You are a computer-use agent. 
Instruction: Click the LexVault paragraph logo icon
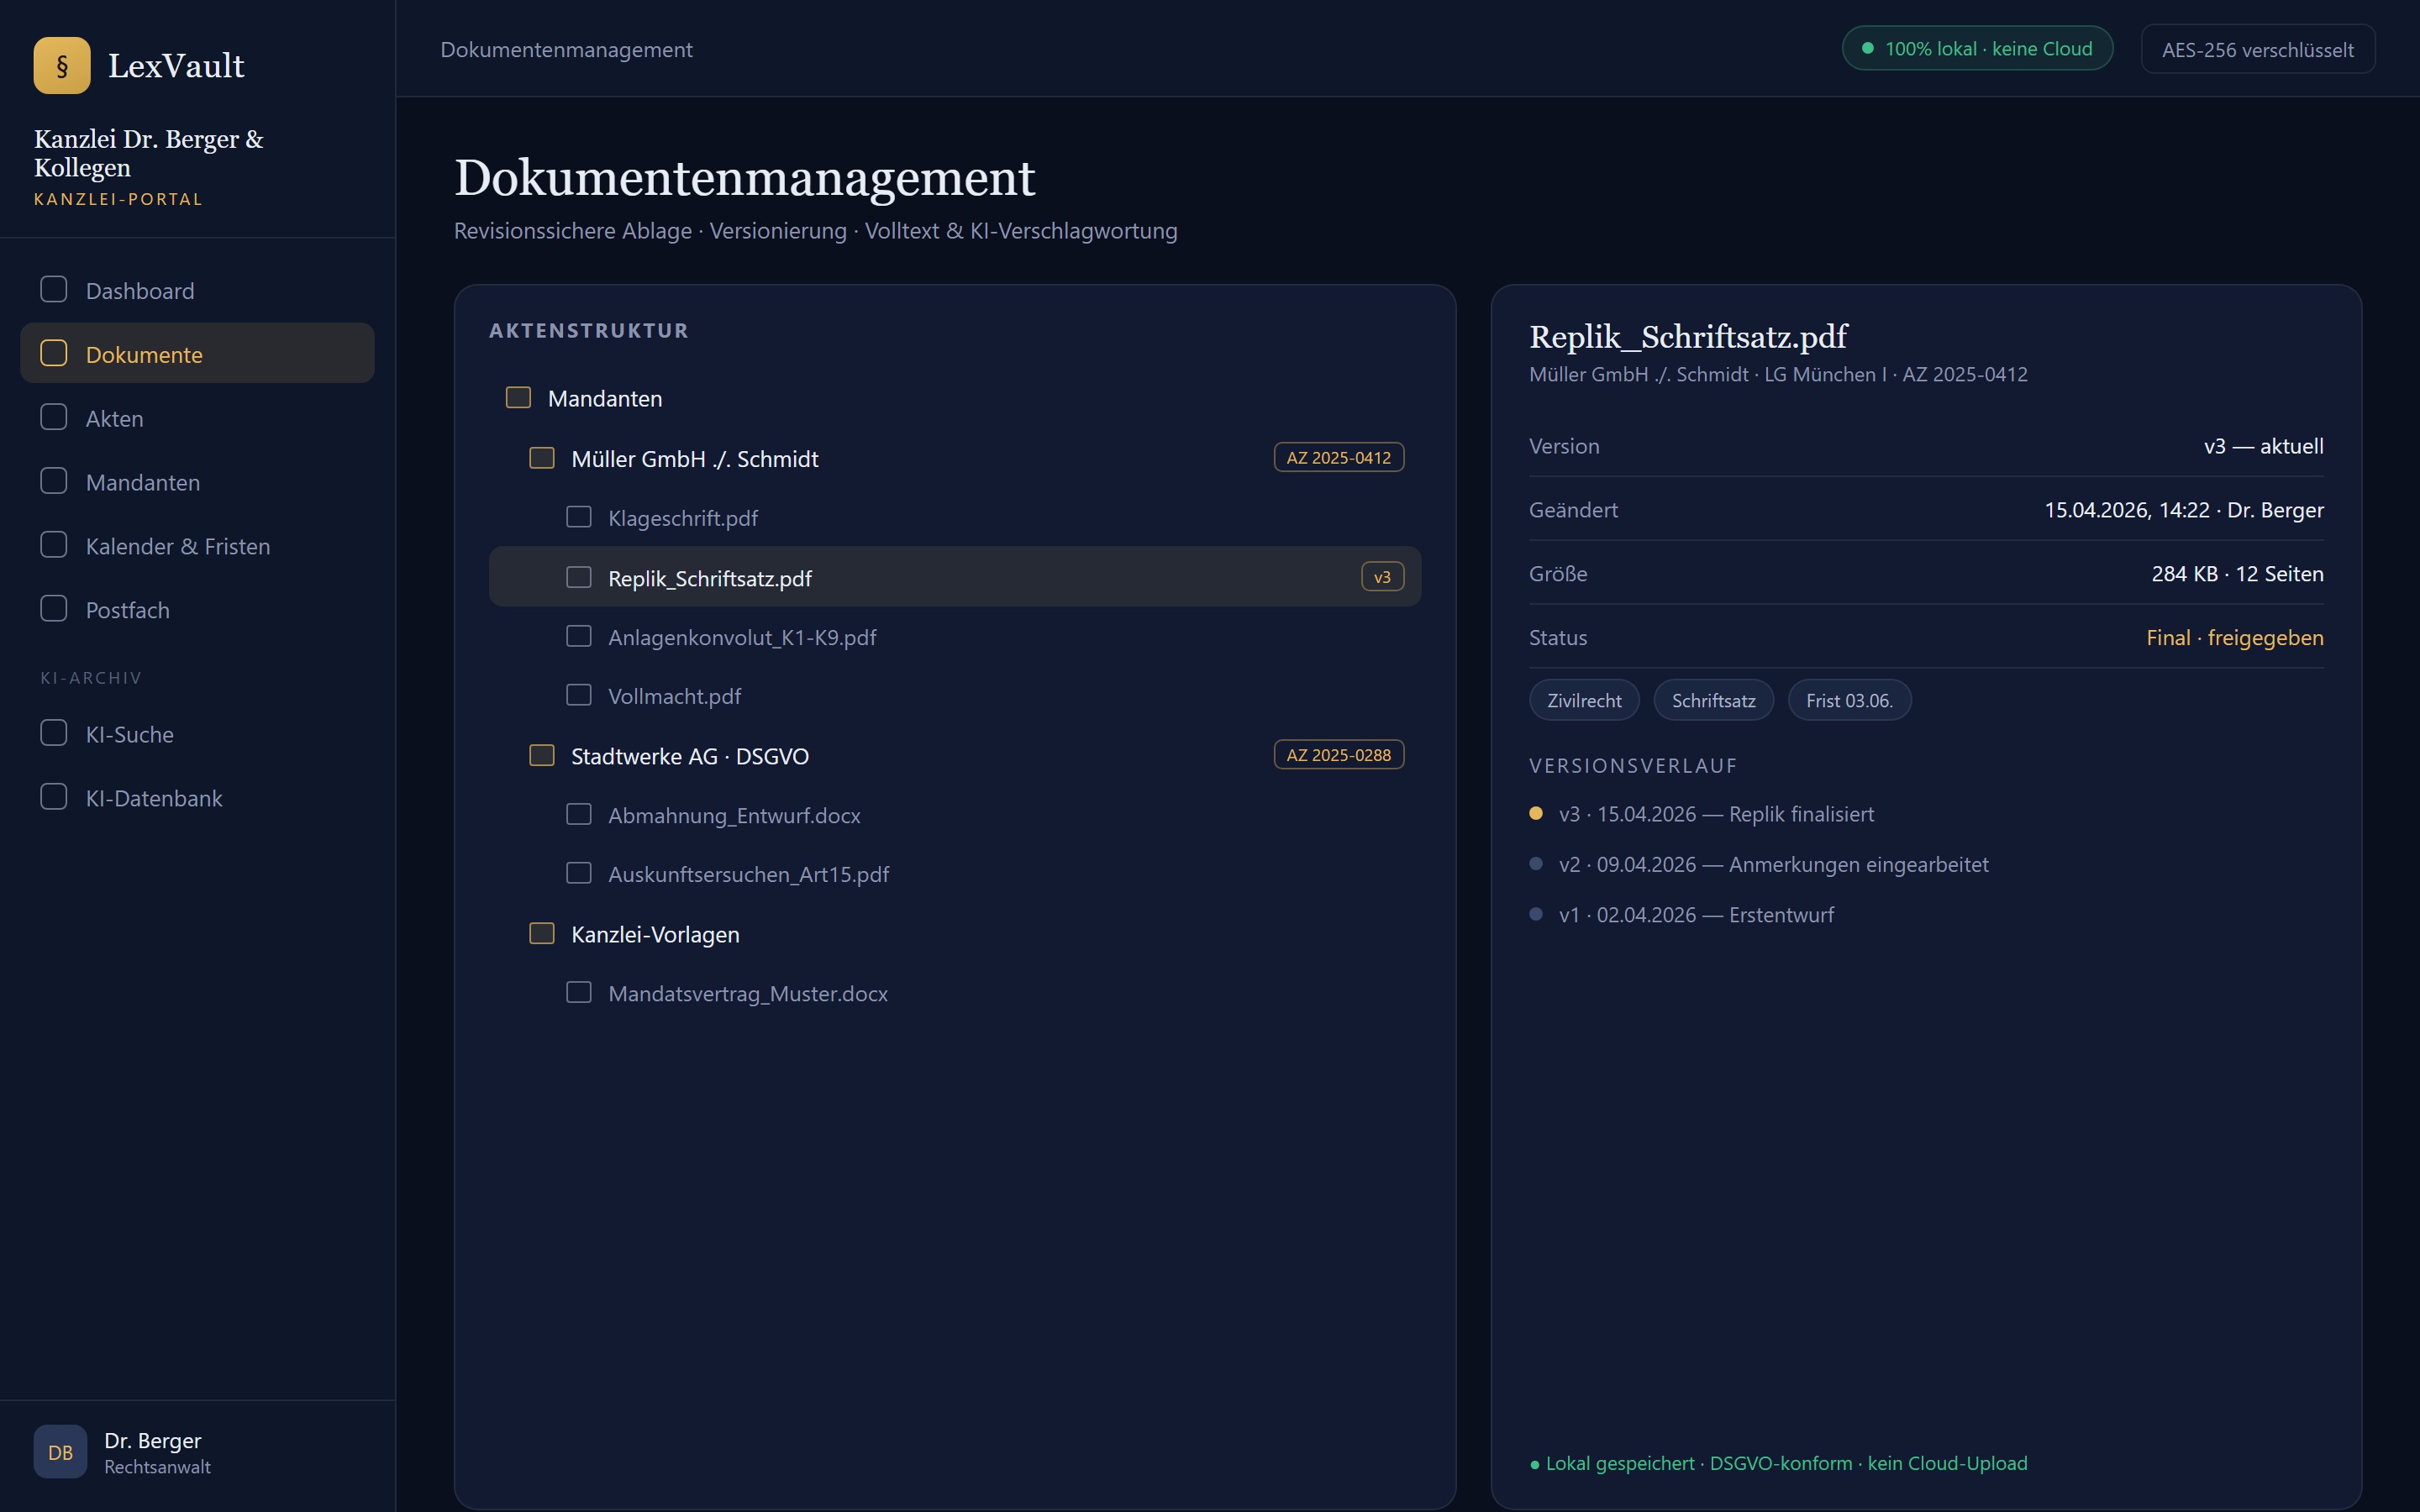62,65
